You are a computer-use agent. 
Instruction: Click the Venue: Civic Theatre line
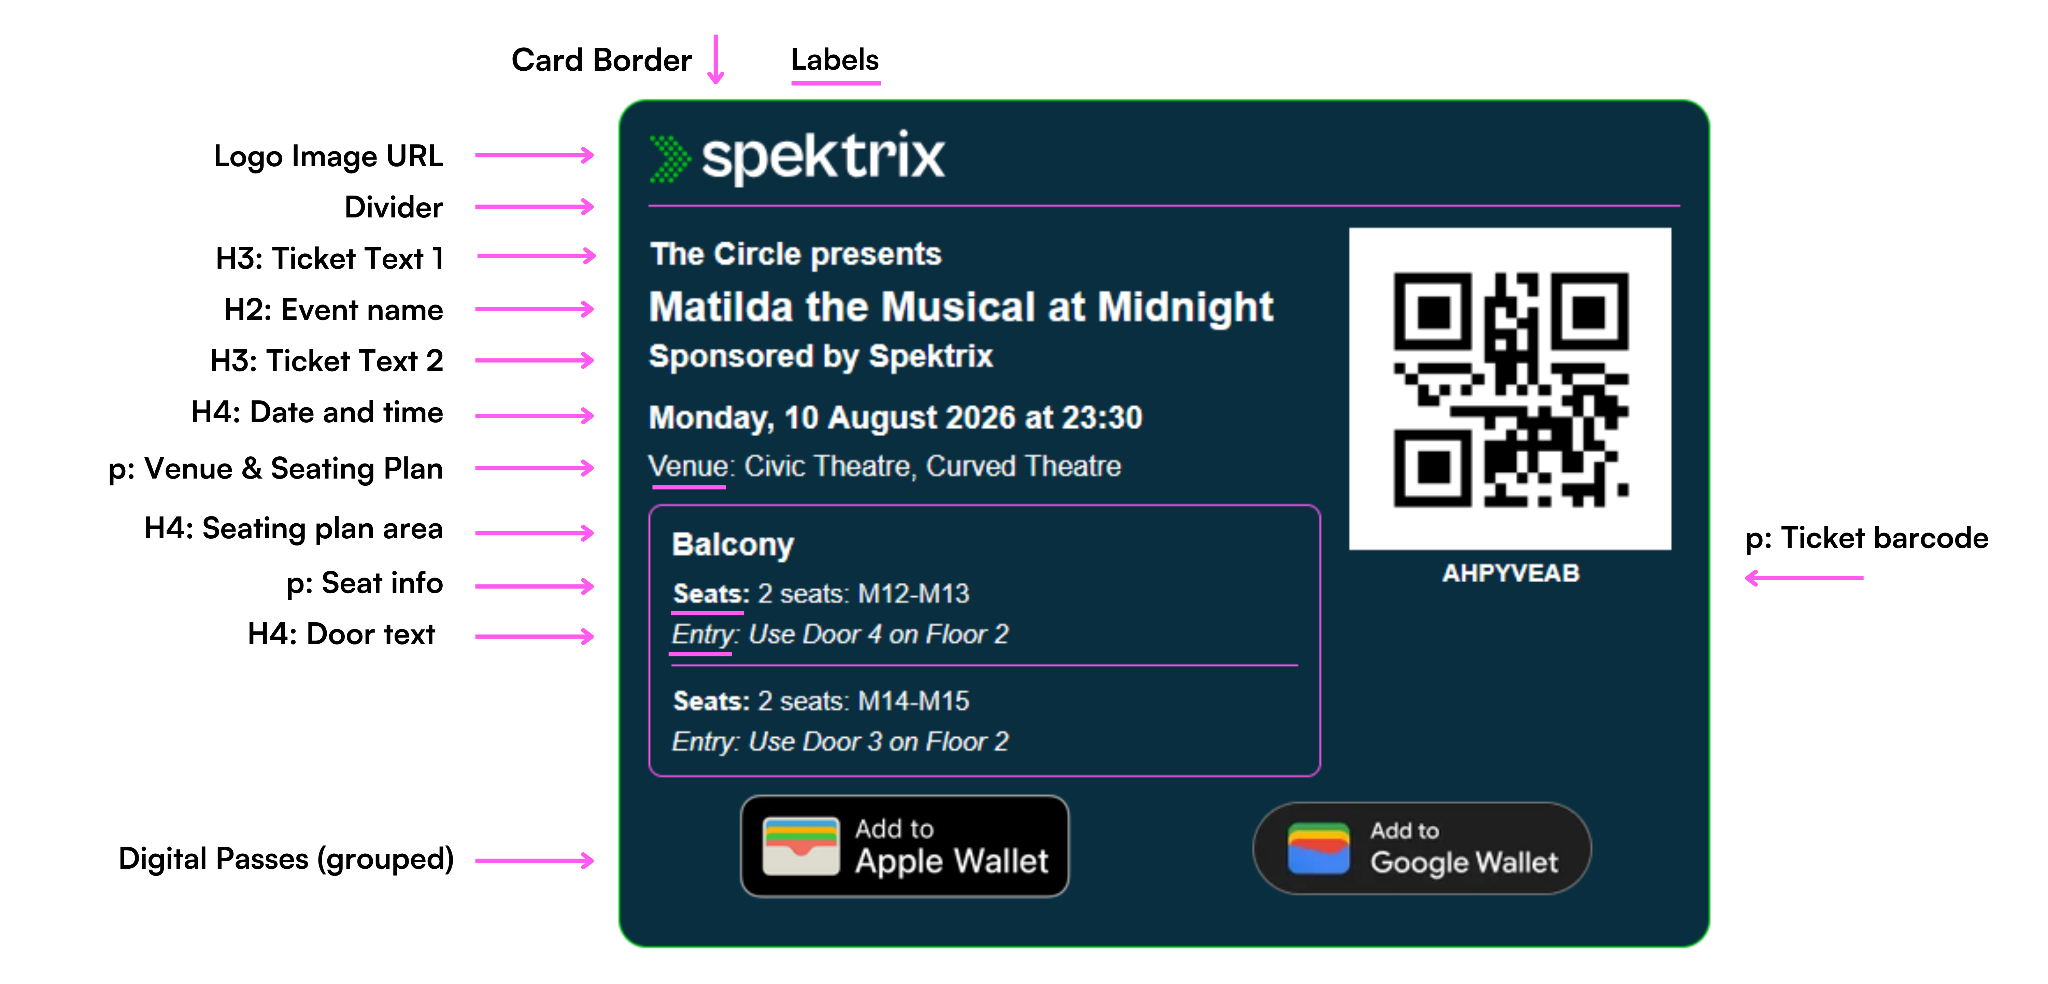tap(885, 466)
